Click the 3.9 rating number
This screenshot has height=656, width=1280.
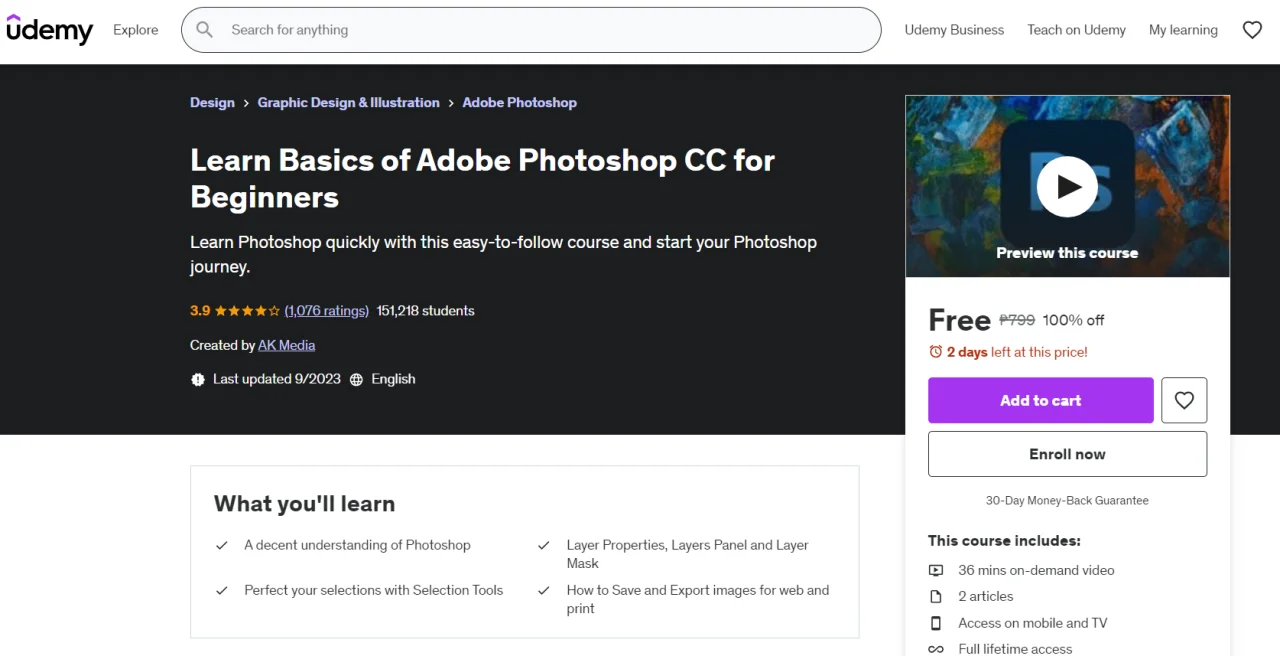click(x=200, y=311)
